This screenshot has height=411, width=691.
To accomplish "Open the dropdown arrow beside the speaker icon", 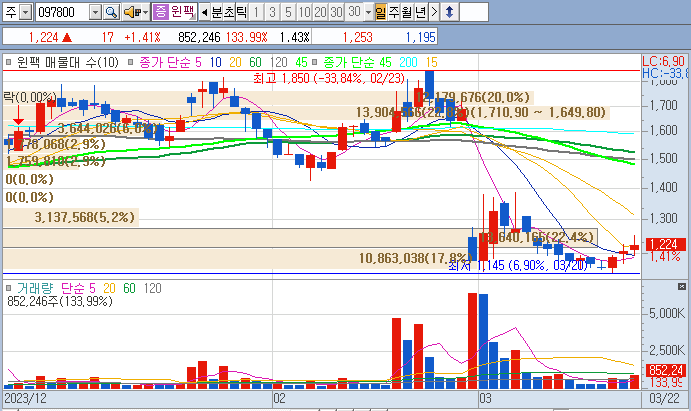I will point(146,12).
